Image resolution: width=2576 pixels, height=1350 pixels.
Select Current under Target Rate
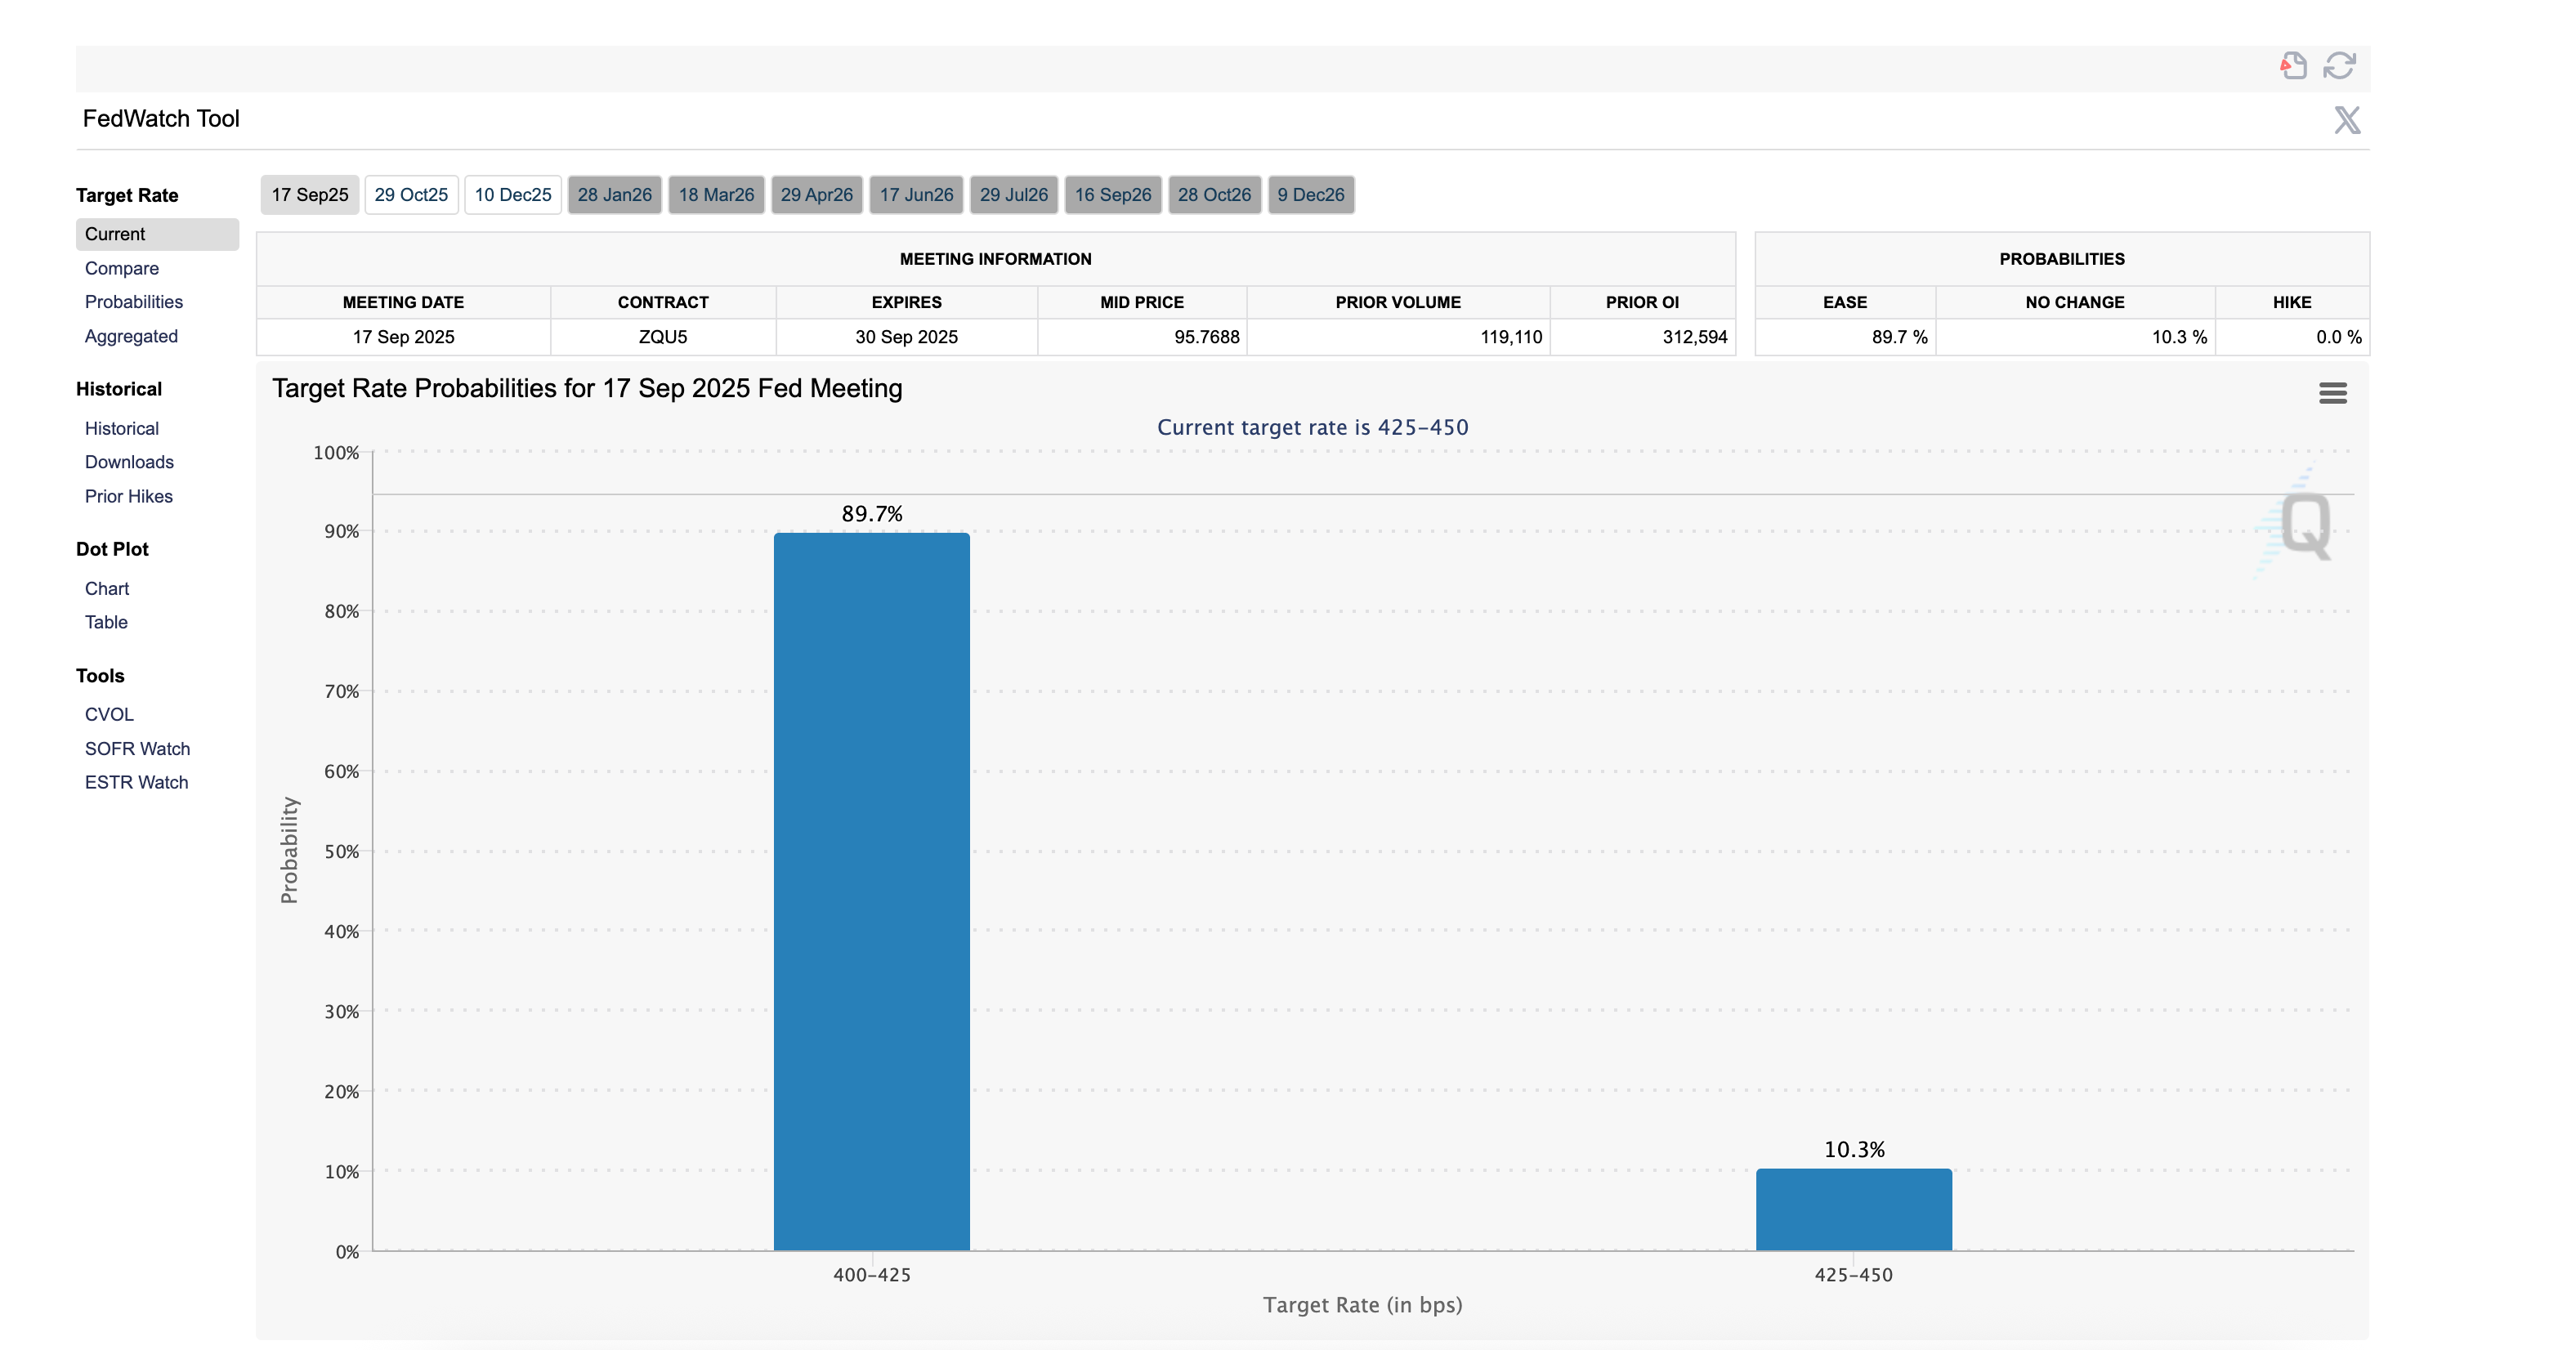tap(115, 234)
